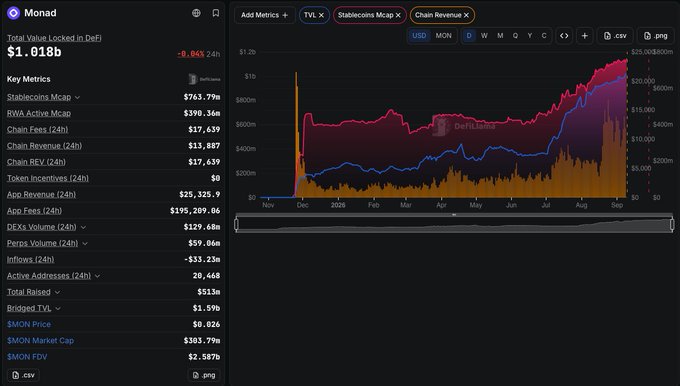Viewport: 680px width, 386px height.
Task: Select monthly M interval
Action: (500, 36)
